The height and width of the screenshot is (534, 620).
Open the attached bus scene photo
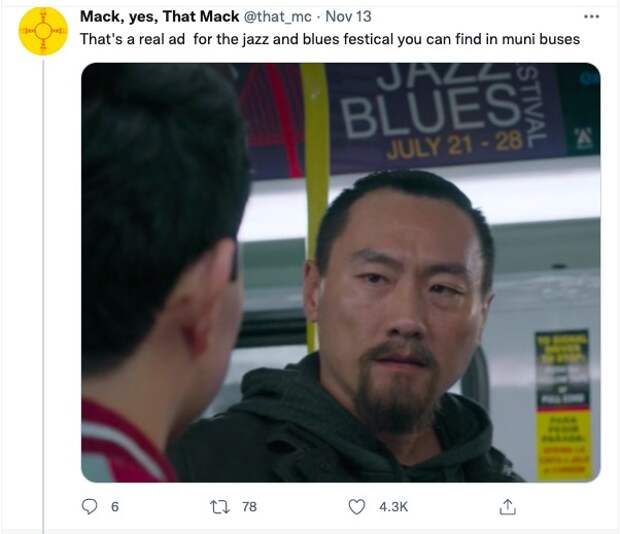[x=341, y=272]
